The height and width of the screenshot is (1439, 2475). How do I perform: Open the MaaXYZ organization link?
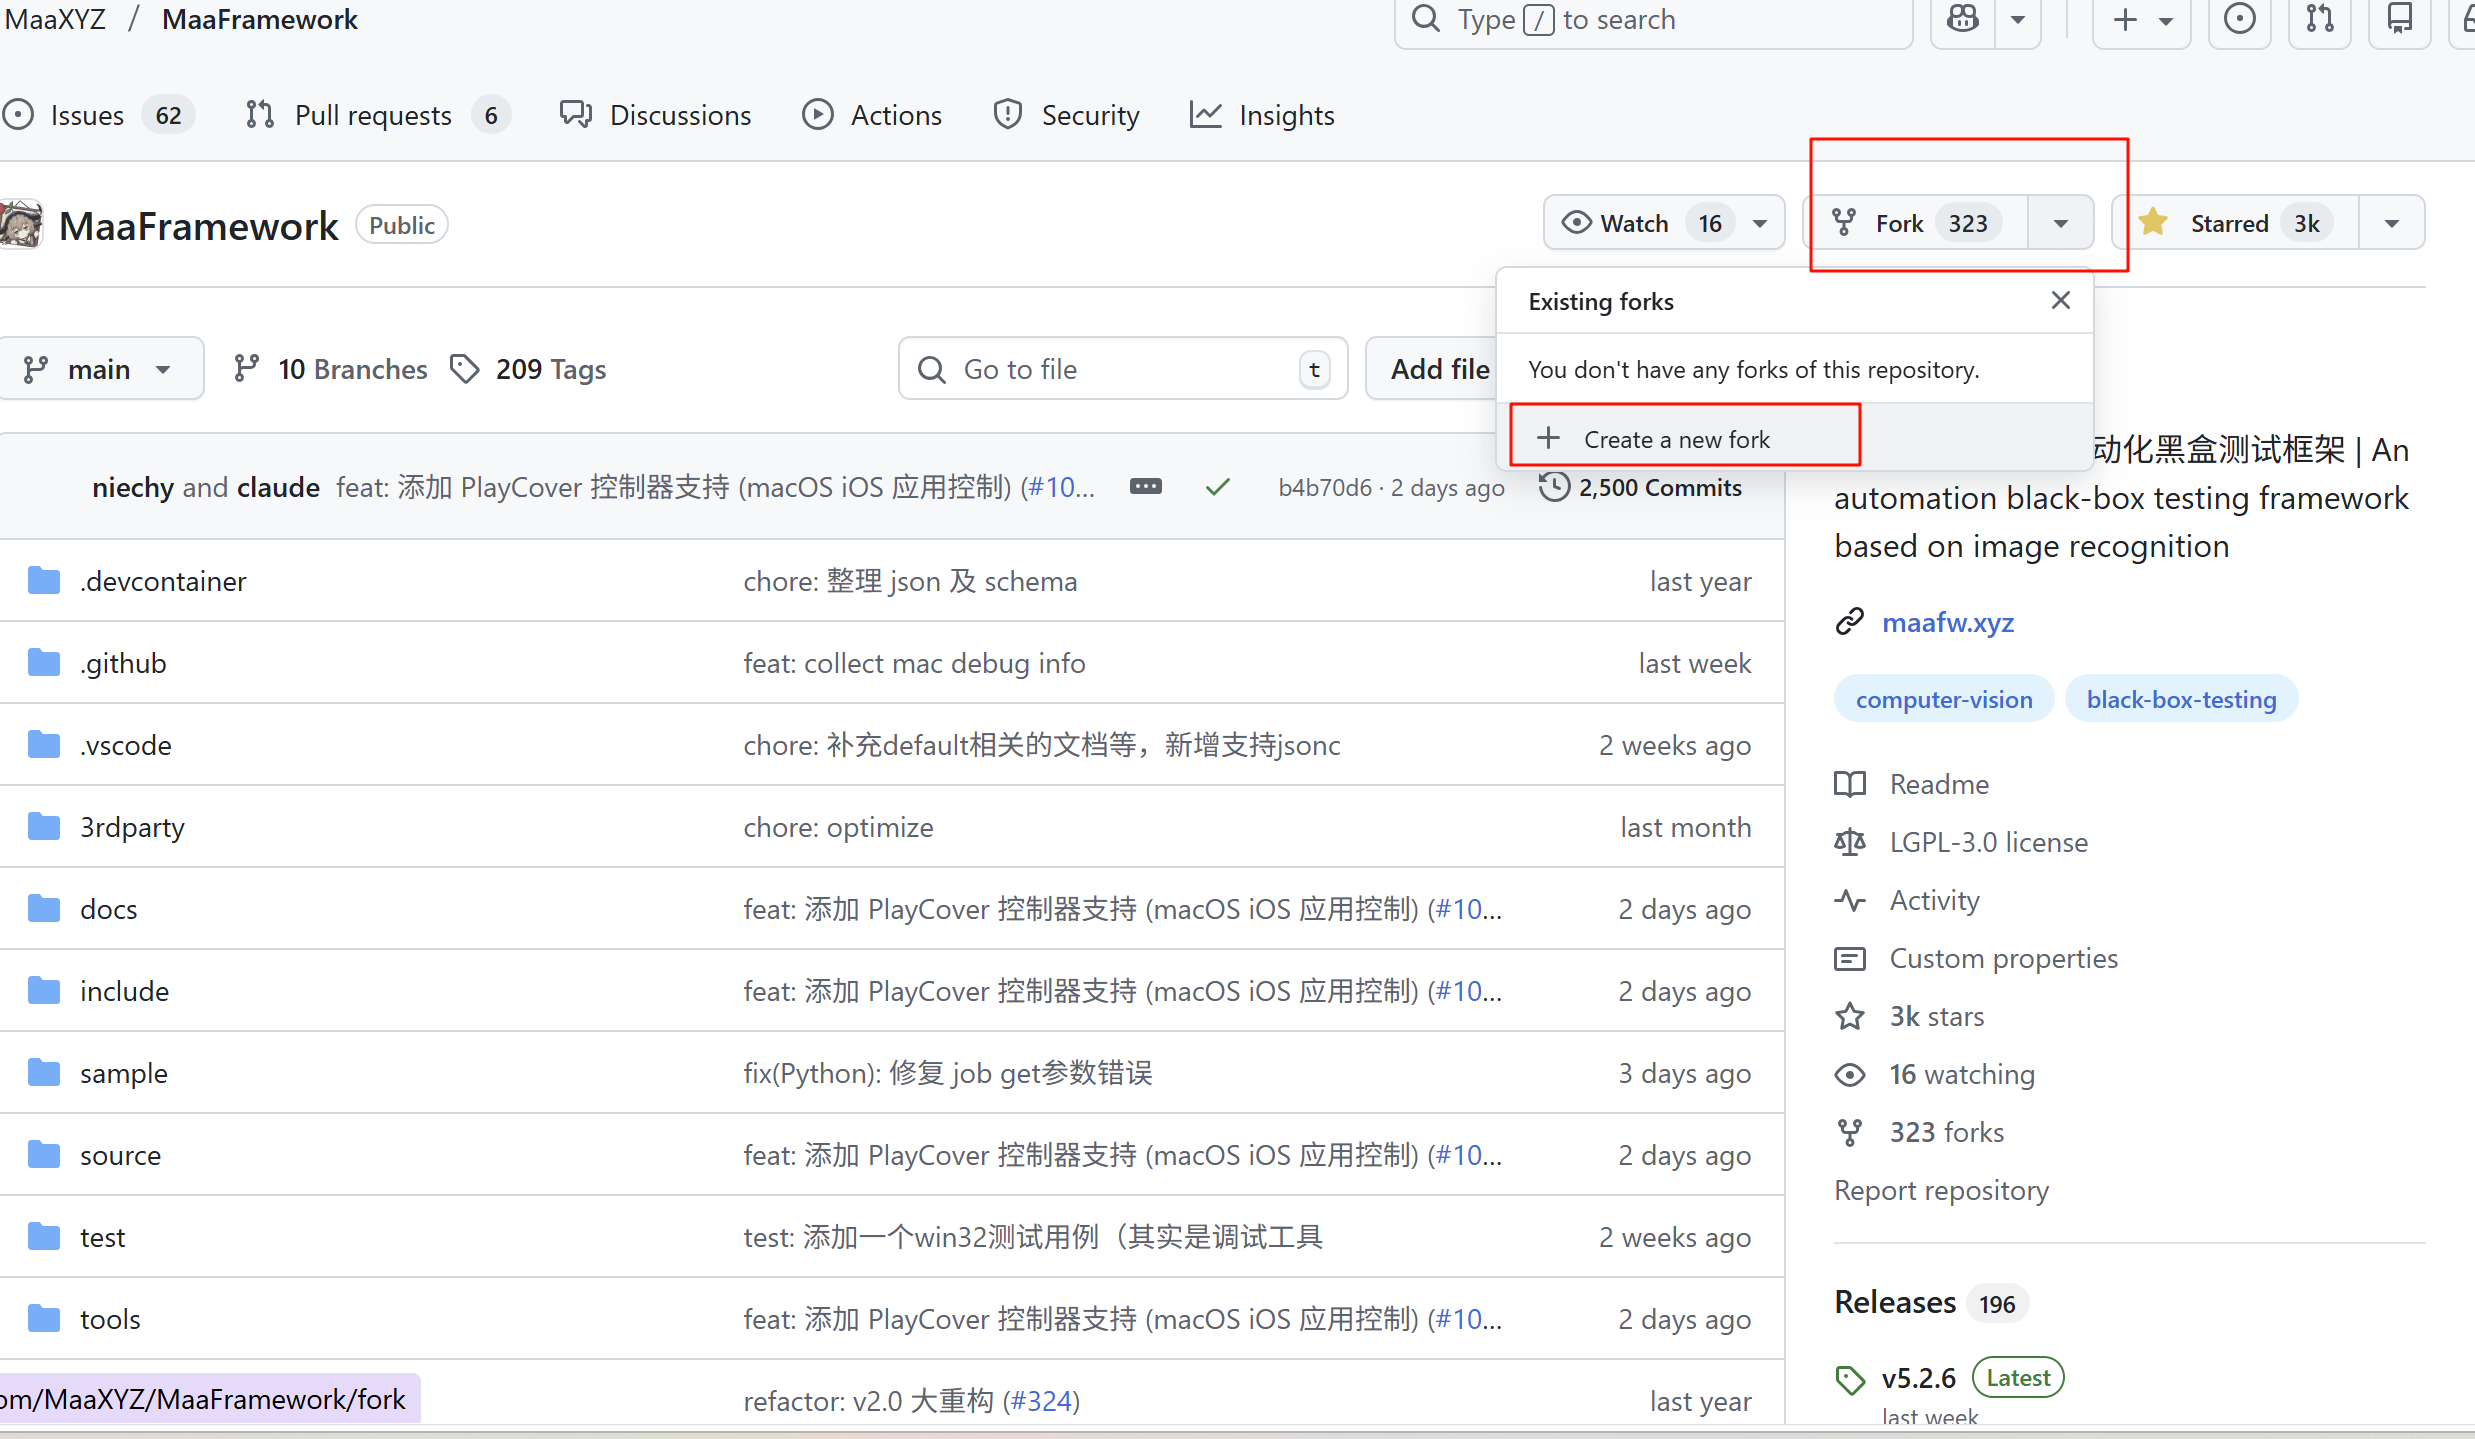coord(55,19)
